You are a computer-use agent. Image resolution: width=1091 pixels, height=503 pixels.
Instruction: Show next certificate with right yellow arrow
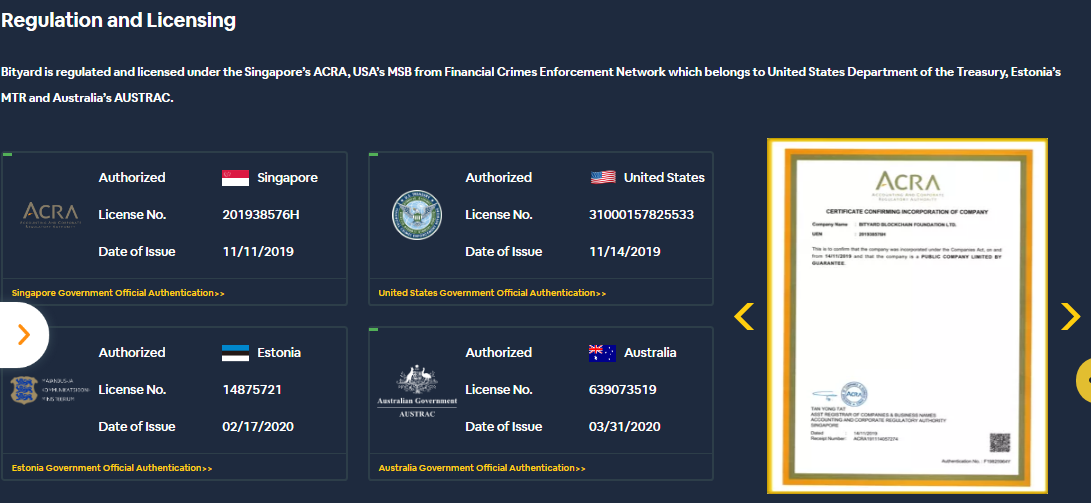coord(1069,316)
